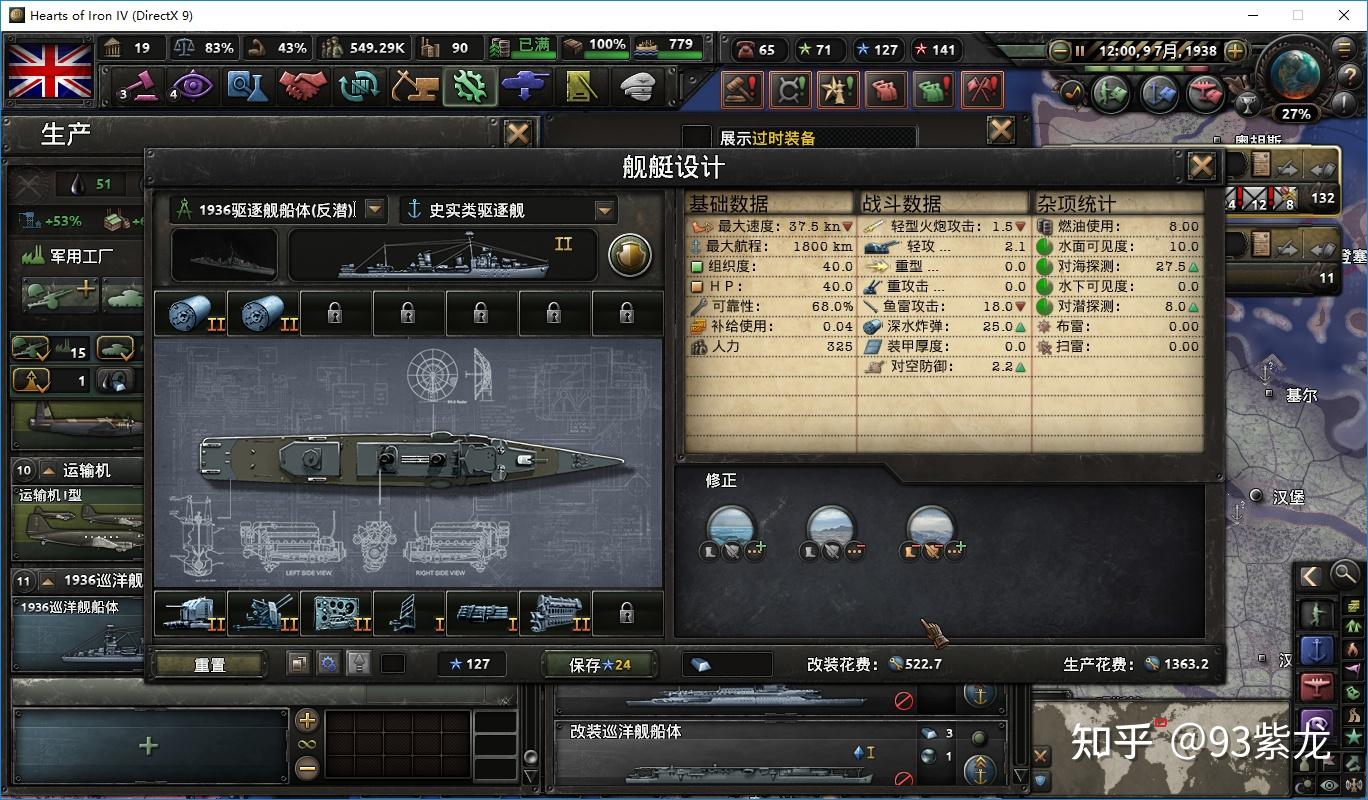Open the air force plane icon
Viewport: 1368px width, 800px height.
(x=525, y=87)
